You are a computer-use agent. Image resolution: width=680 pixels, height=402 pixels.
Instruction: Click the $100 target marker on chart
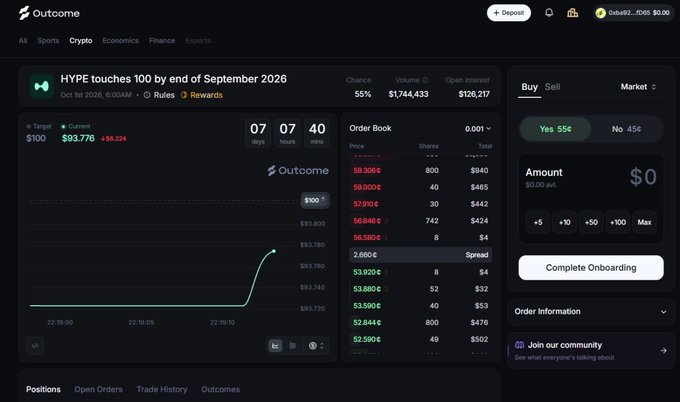tap(315, 200)
